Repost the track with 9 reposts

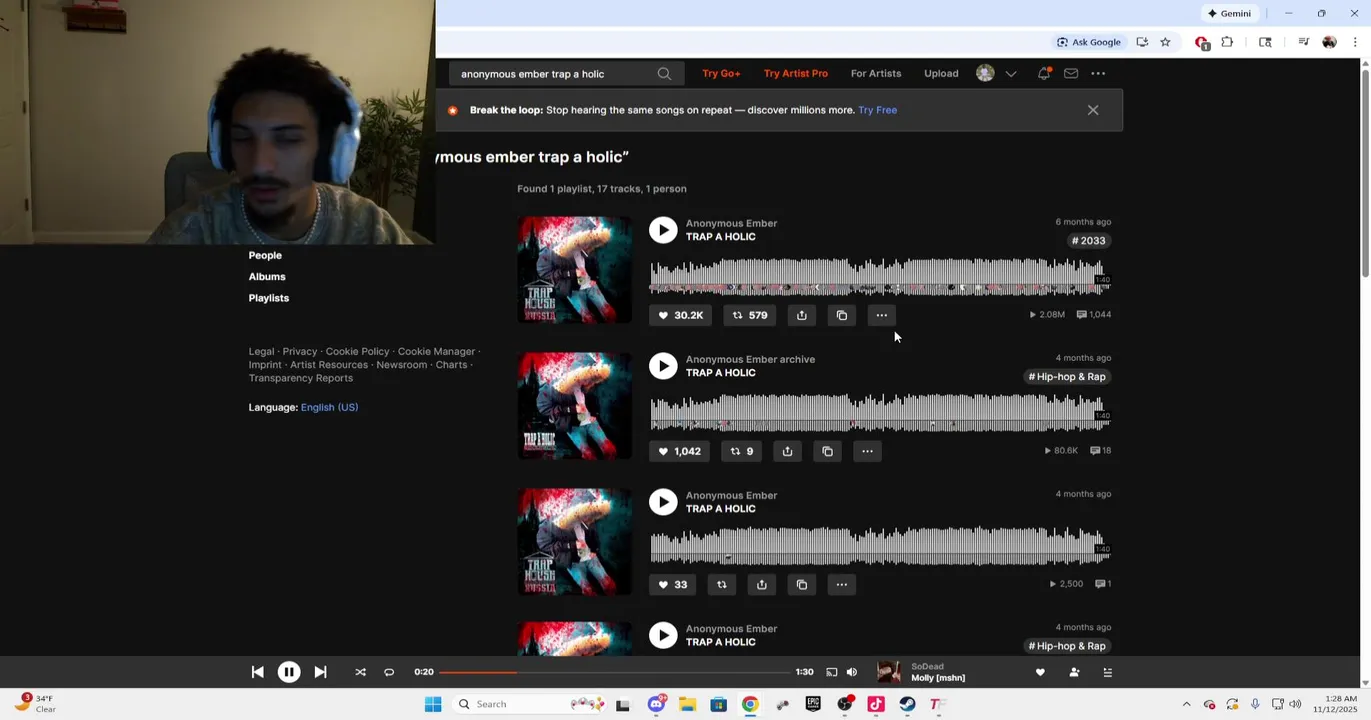point(742,451)
